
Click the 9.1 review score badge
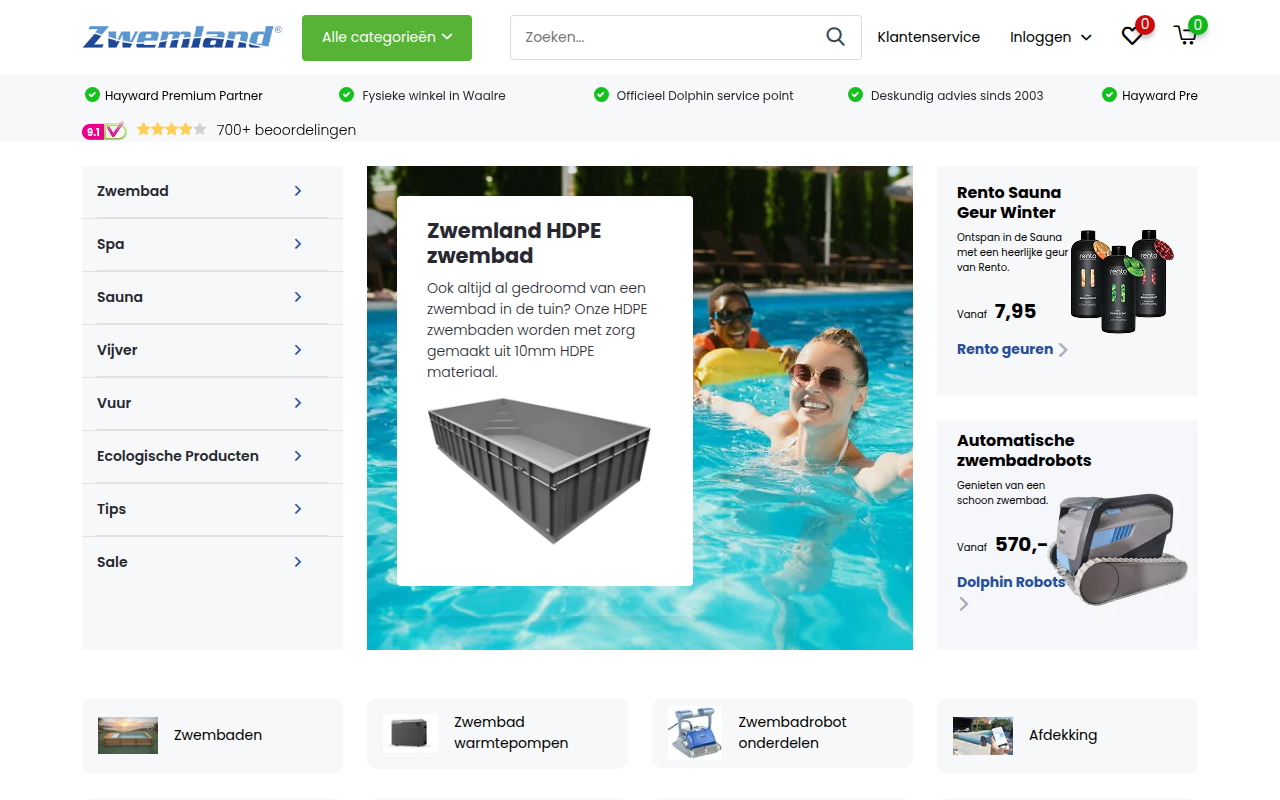pyautogui.click(x=104, y=130)
